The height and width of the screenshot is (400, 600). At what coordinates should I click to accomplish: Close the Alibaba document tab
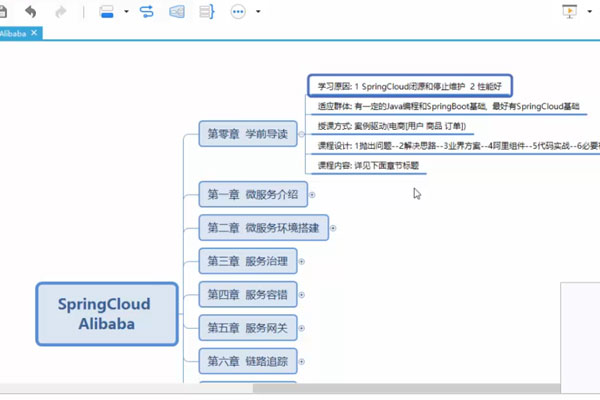pyautogui.click(x=34, y=33)
